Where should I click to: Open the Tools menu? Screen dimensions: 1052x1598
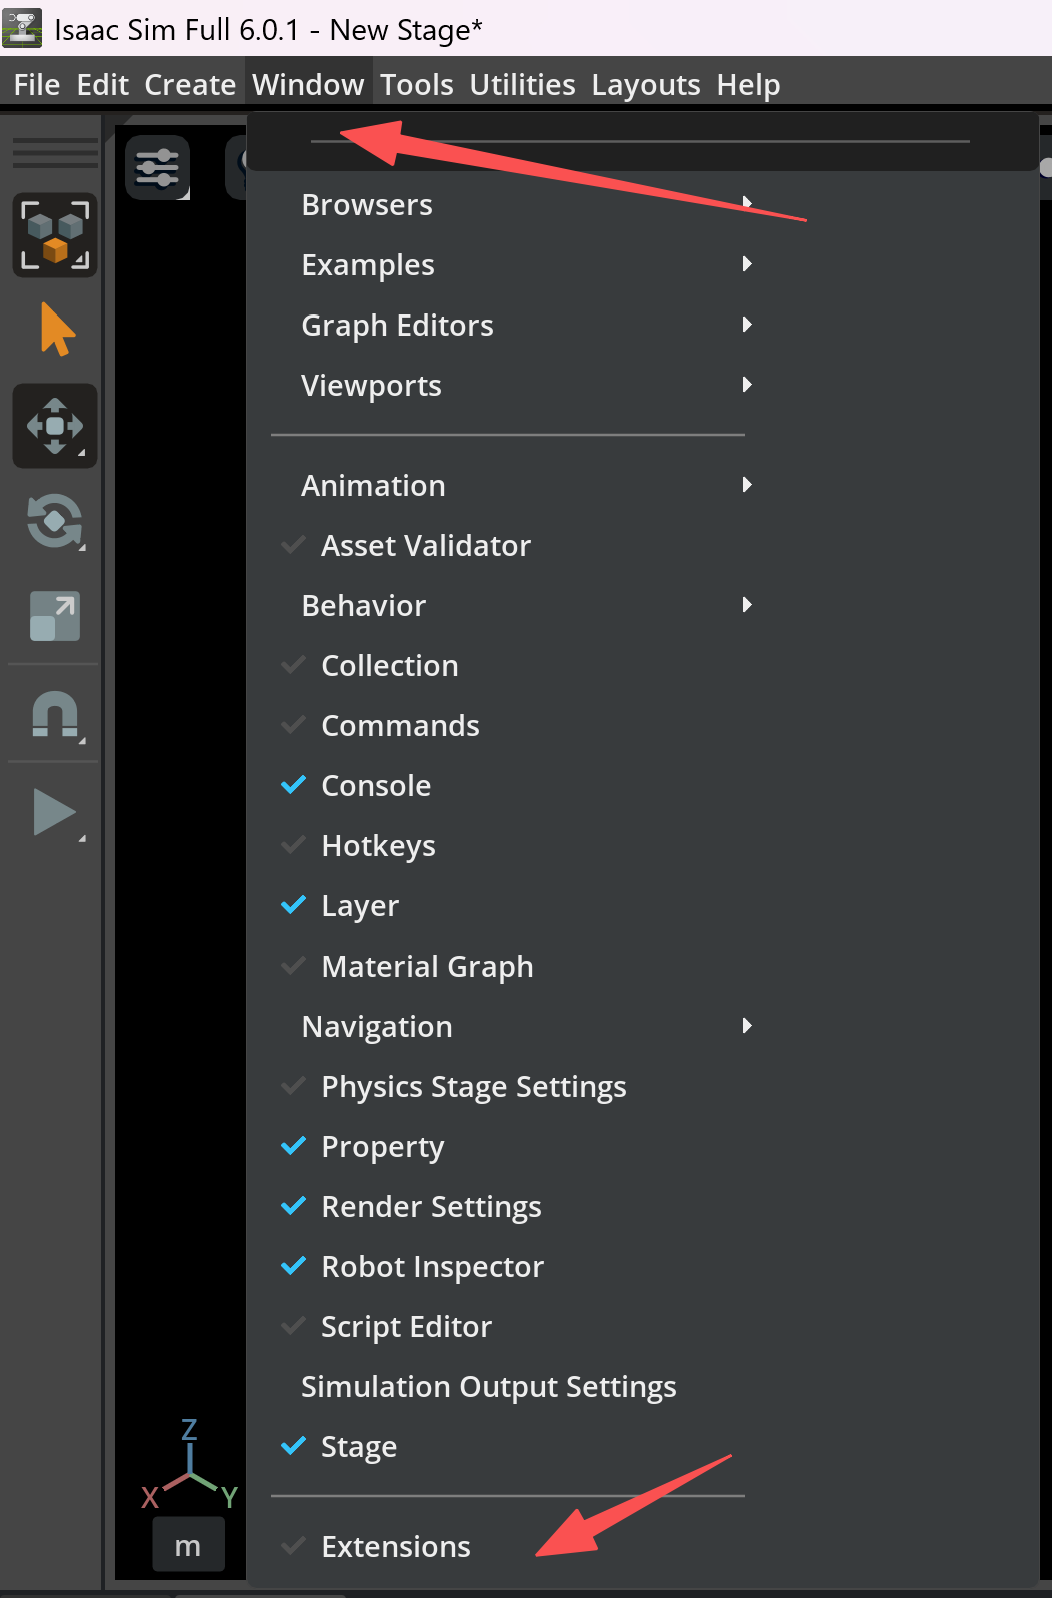417,85
